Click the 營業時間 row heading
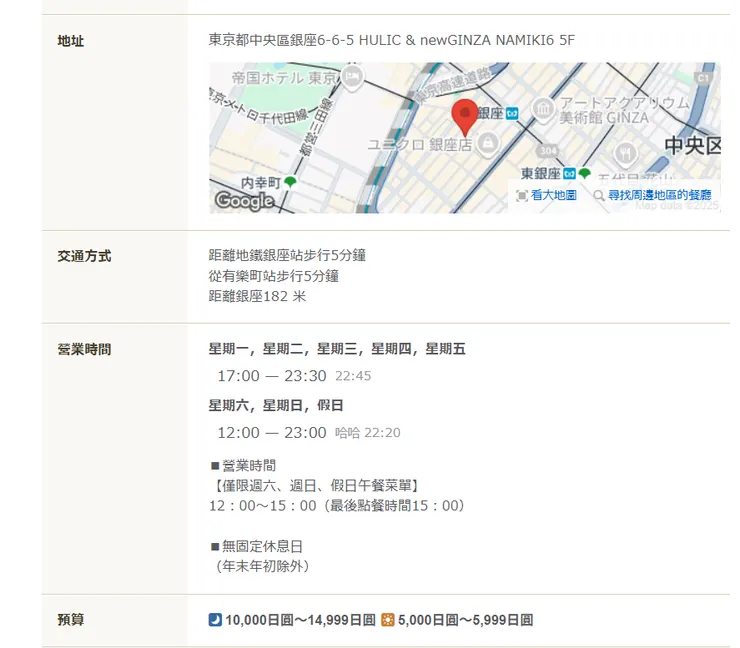 click(84, 350)
